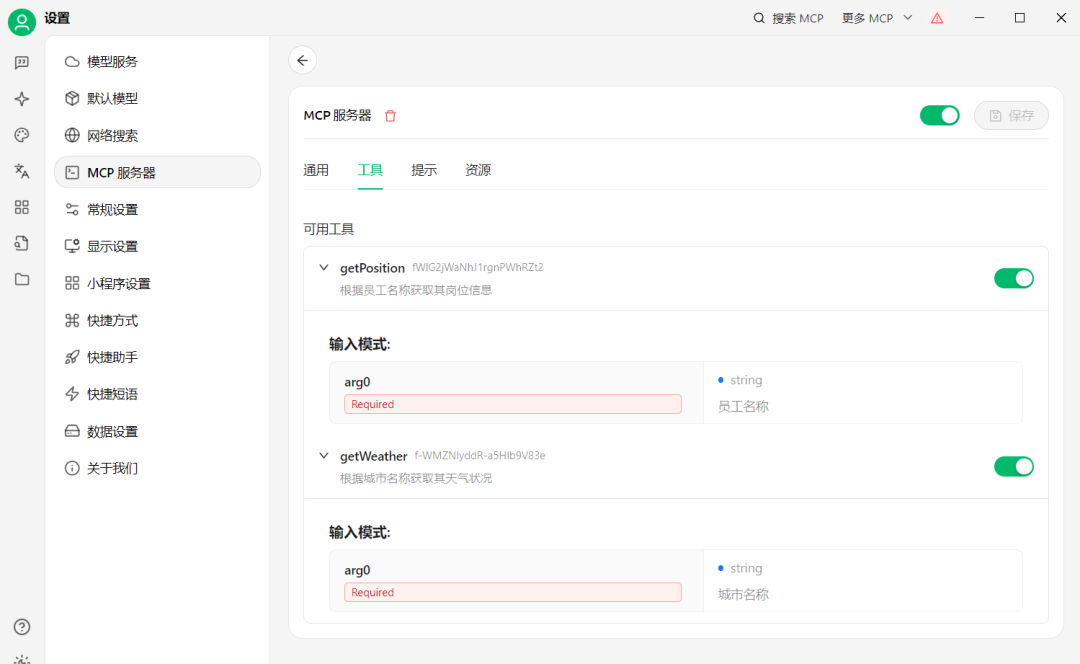Click the red warning triangle in title bar
The height and width of the screenshot is (664, 1080).
click(x=937, y=17)
